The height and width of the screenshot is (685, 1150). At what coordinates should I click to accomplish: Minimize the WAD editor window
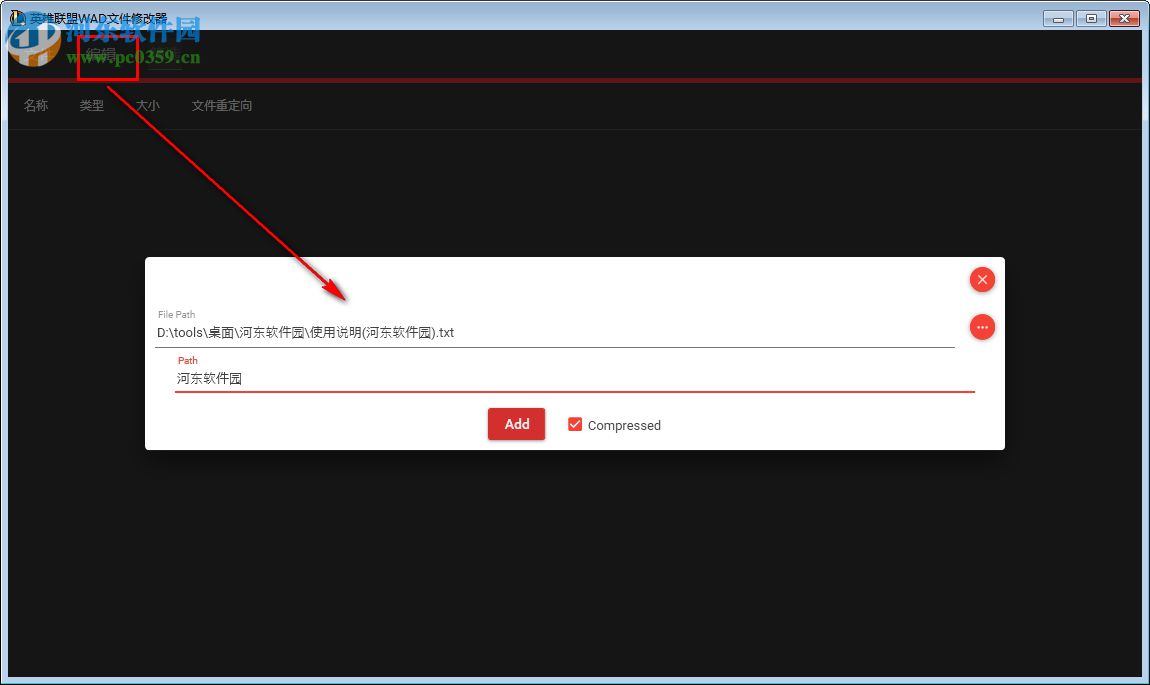coord(1058,18)
